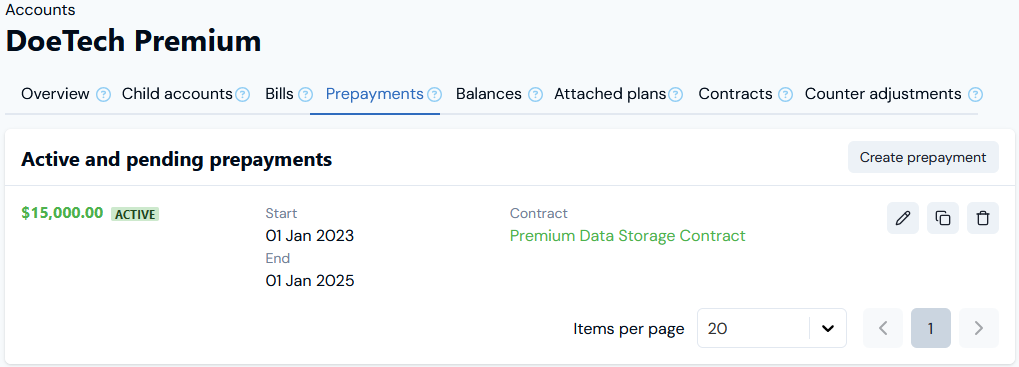Viewport: 1019px width, 367px height.
Task: Open the help icon next to Overview
Action: click(x=103, y=95)
